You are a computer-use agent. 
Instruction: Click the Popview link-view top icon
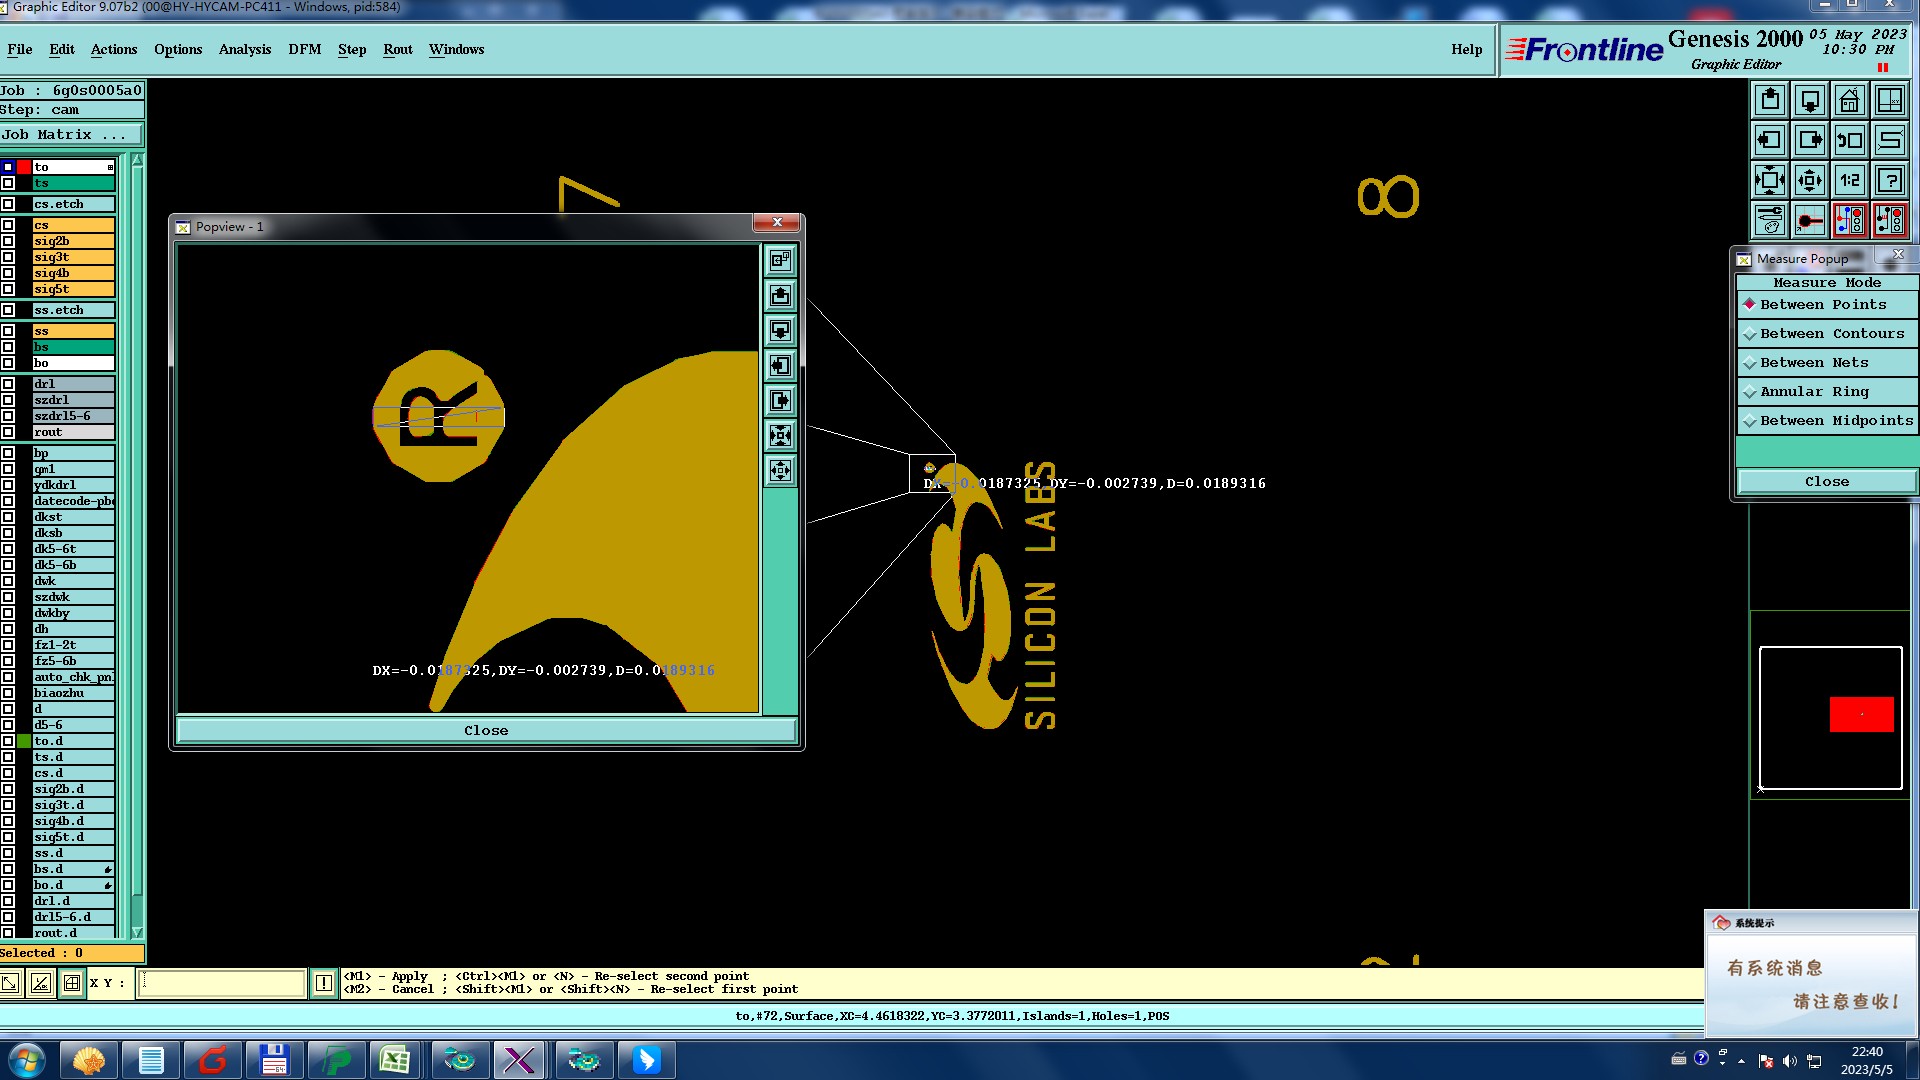coord(780,260)
